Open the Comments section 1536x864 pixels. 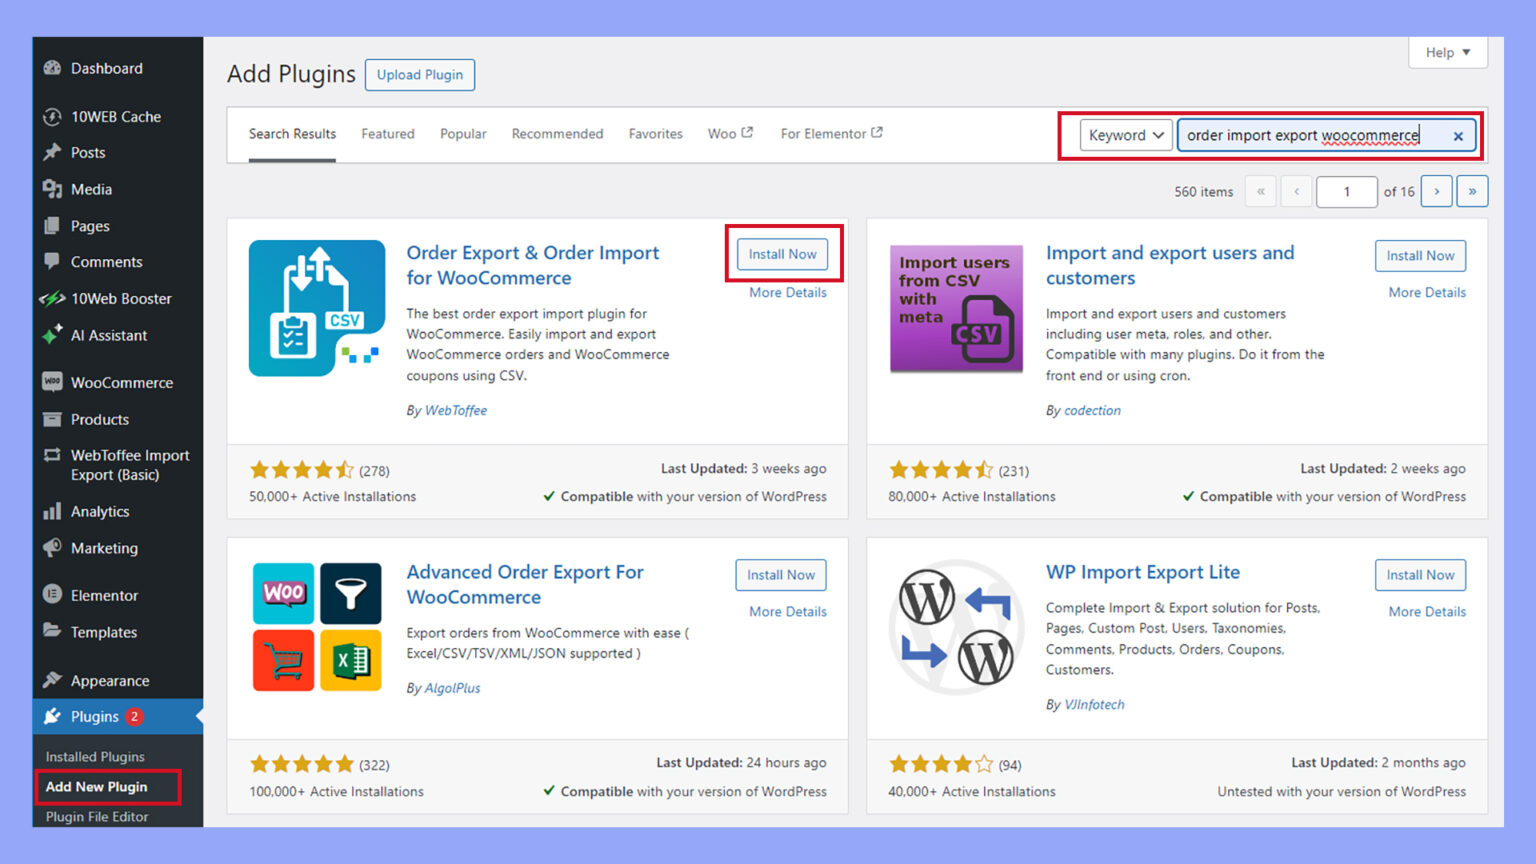105,262
